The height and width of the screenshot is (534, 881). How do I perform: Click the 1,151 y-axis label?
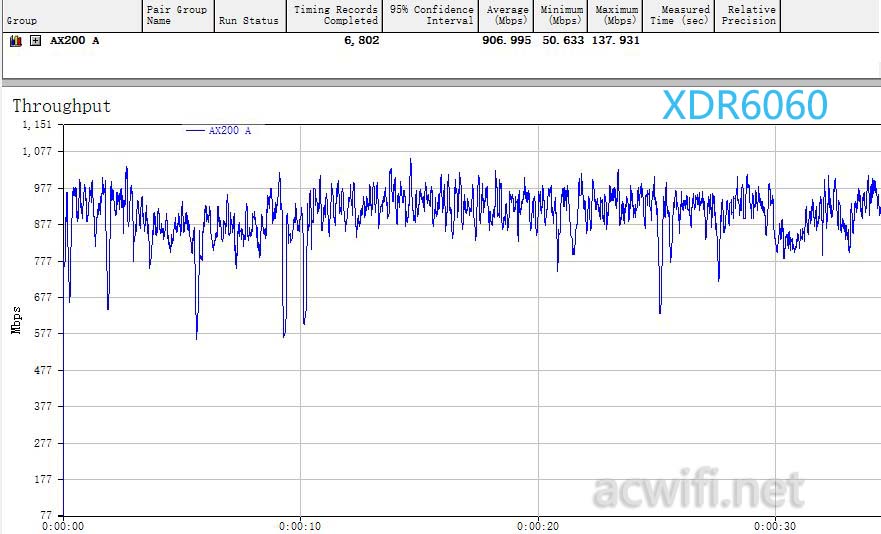37,125
